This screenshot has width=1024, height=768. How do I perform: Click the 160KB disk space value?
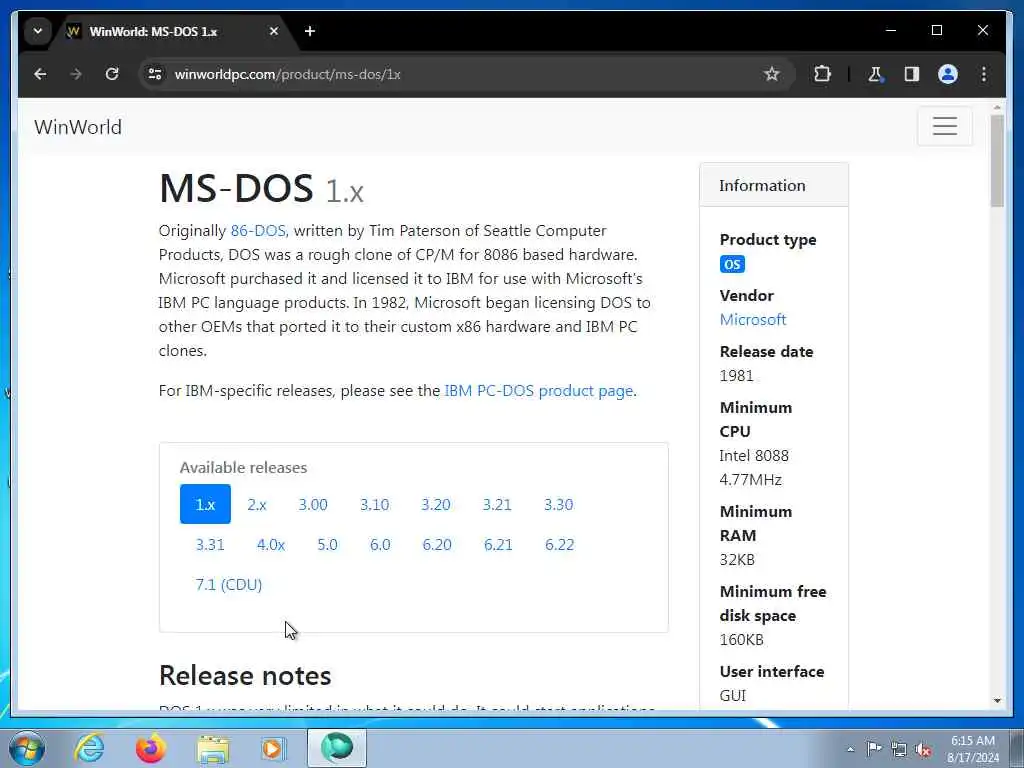[x=741, y=640]
